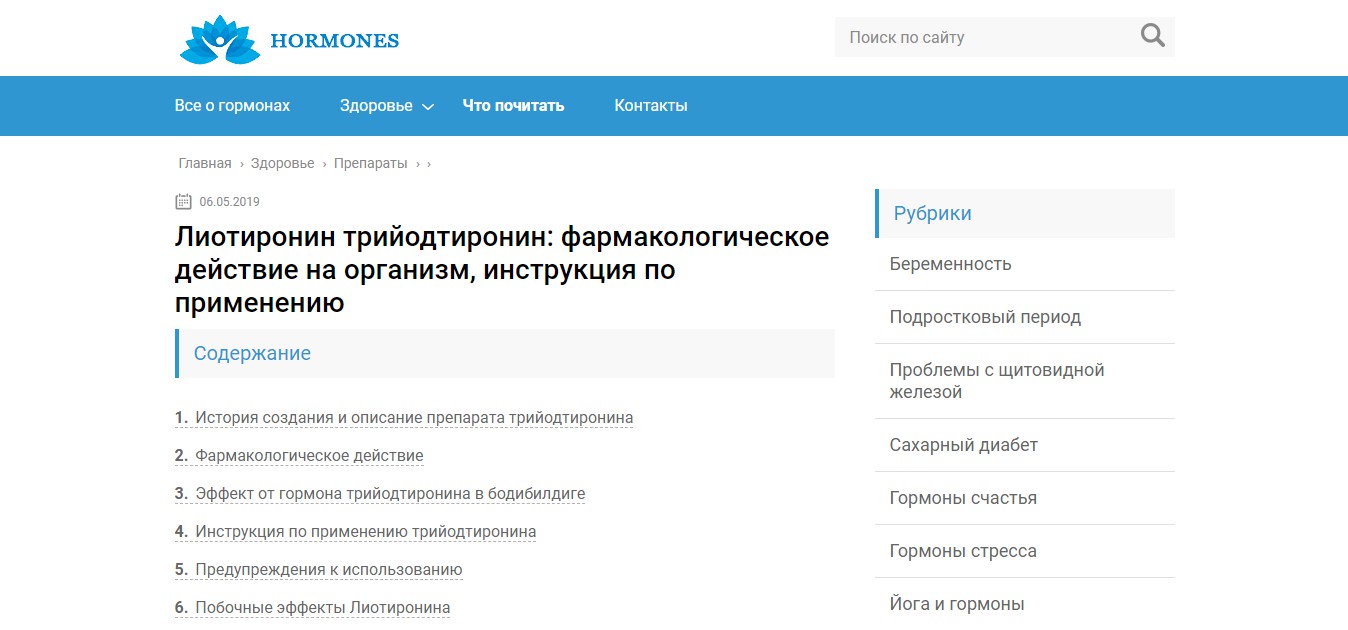Expand the Здоровье dropdown arrow
Screen dimensions: 1348x630
(428, 107)
